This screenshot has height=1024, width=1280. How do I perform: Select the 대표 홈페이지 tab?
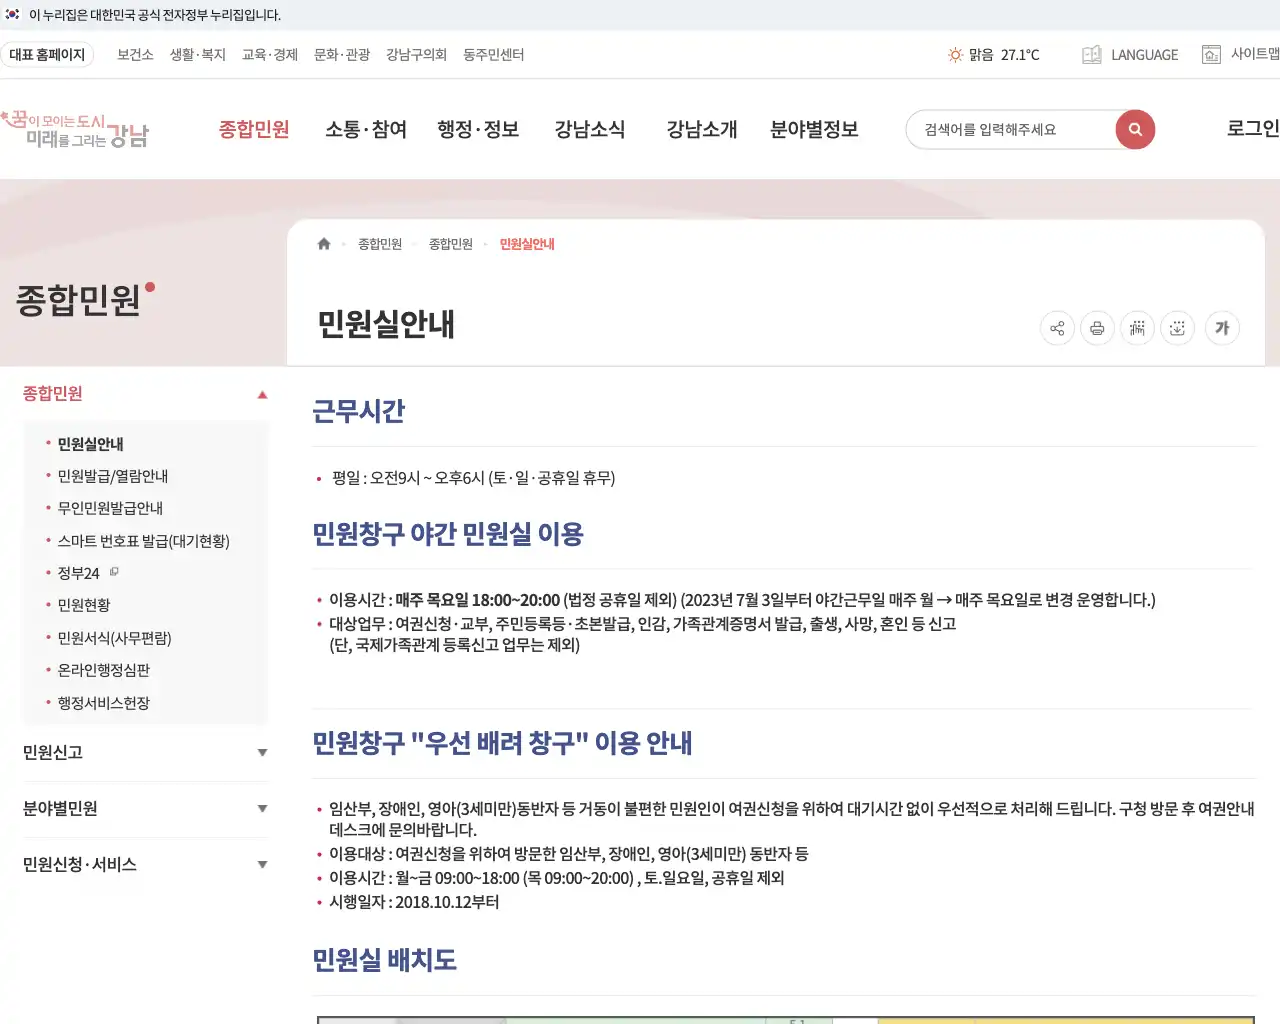(47, 55)
